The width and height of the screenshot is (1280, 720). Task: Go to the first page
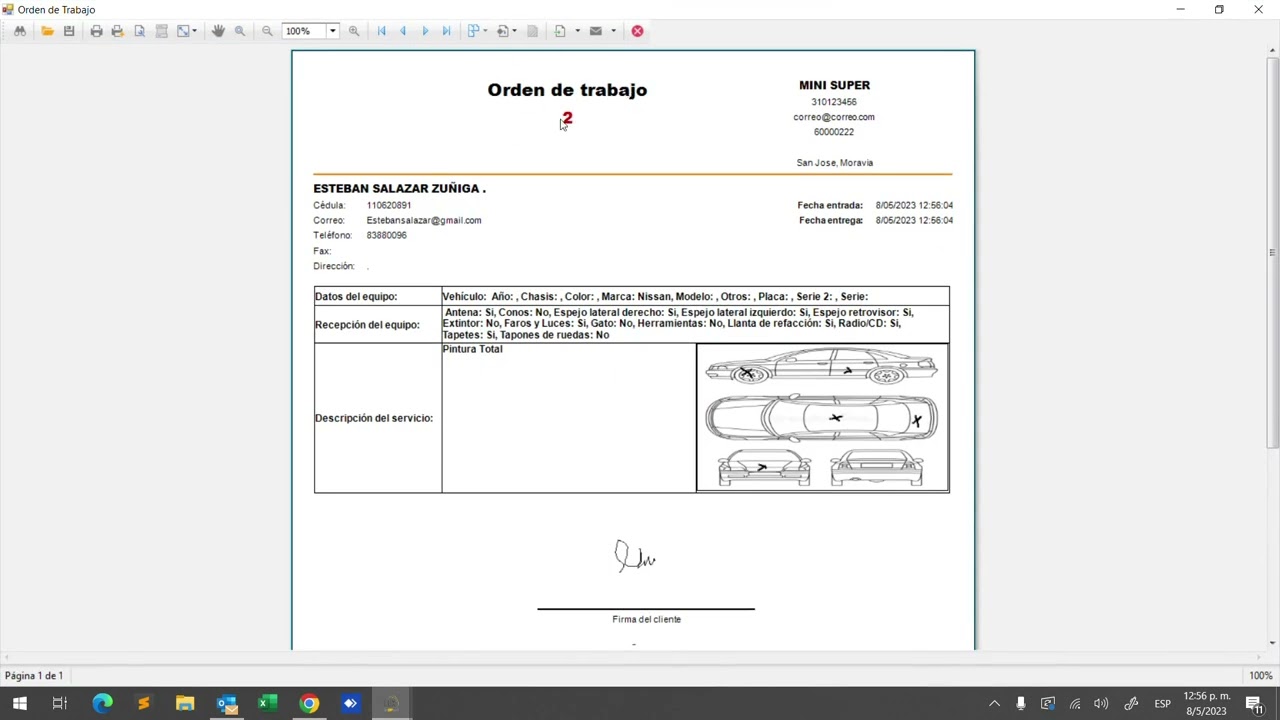click(381, 31)
